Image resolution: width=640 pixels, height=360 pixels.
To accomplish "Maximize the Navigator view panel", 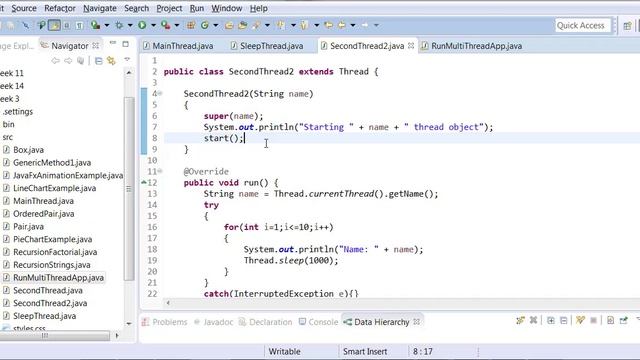I will tap(126, 44).
